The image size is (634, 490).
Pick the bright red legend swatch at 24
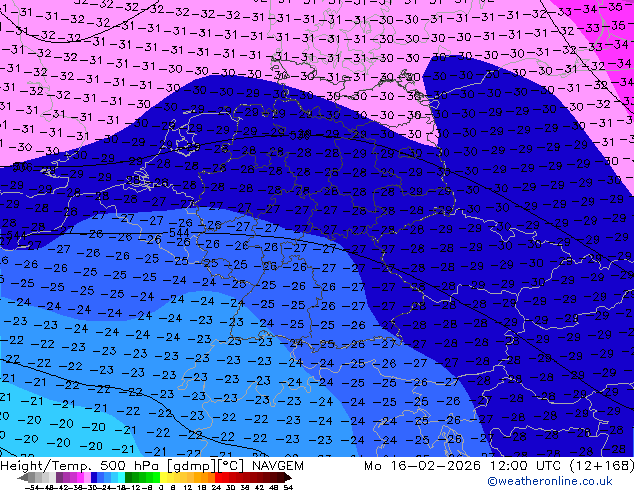218,478
